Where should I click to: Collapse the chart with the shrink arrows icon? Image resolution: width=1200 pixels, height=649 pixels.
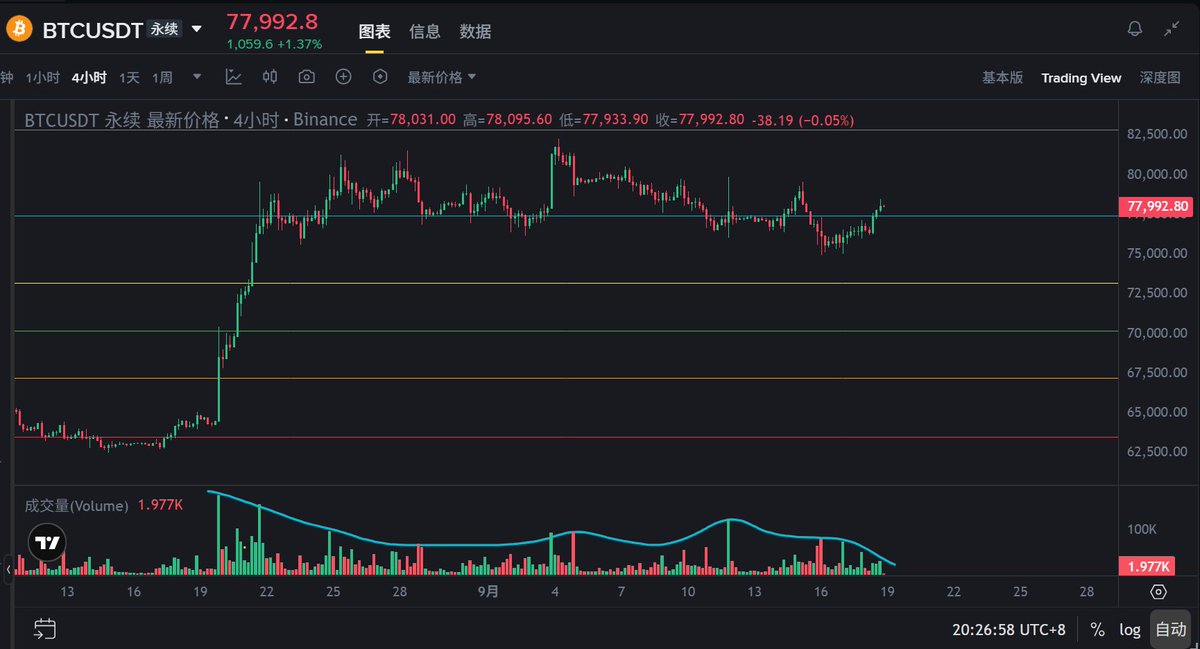pos(1171,29)
